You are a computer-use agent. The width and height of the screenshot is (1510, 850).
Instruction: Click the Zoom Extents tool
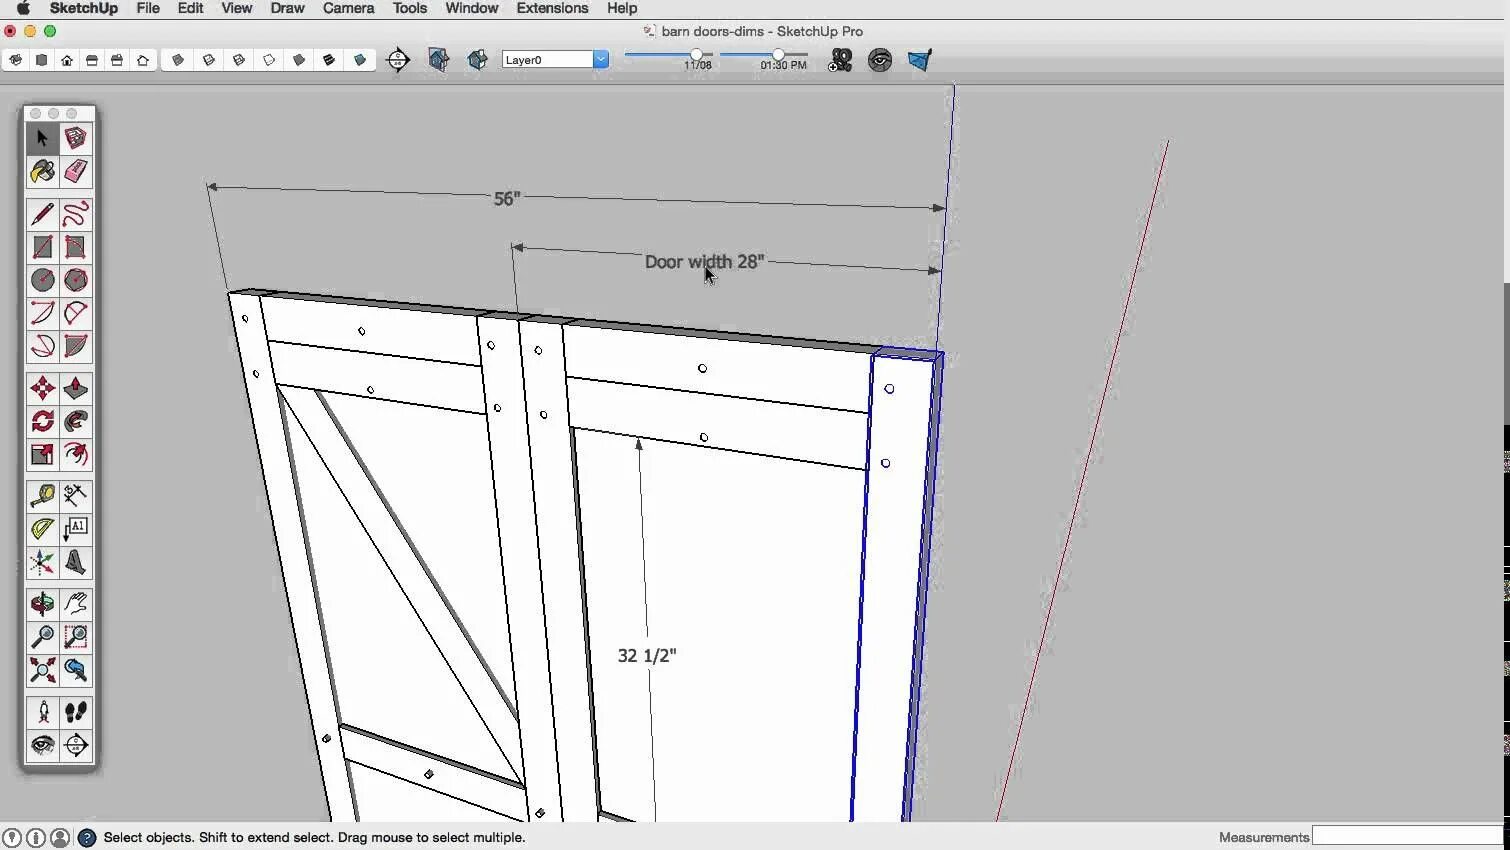click(42, 671)
